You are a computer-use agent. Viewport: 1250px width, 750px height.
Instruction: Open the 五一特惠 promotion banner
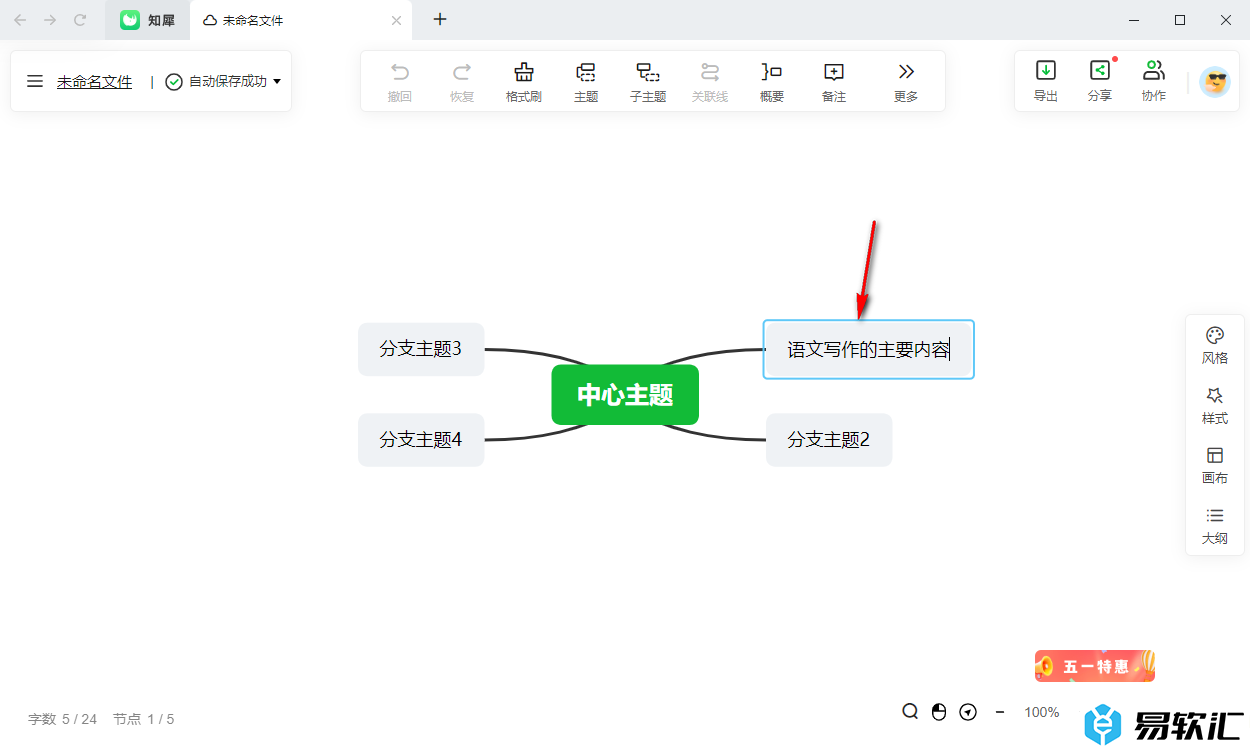tap(1095, 666)
